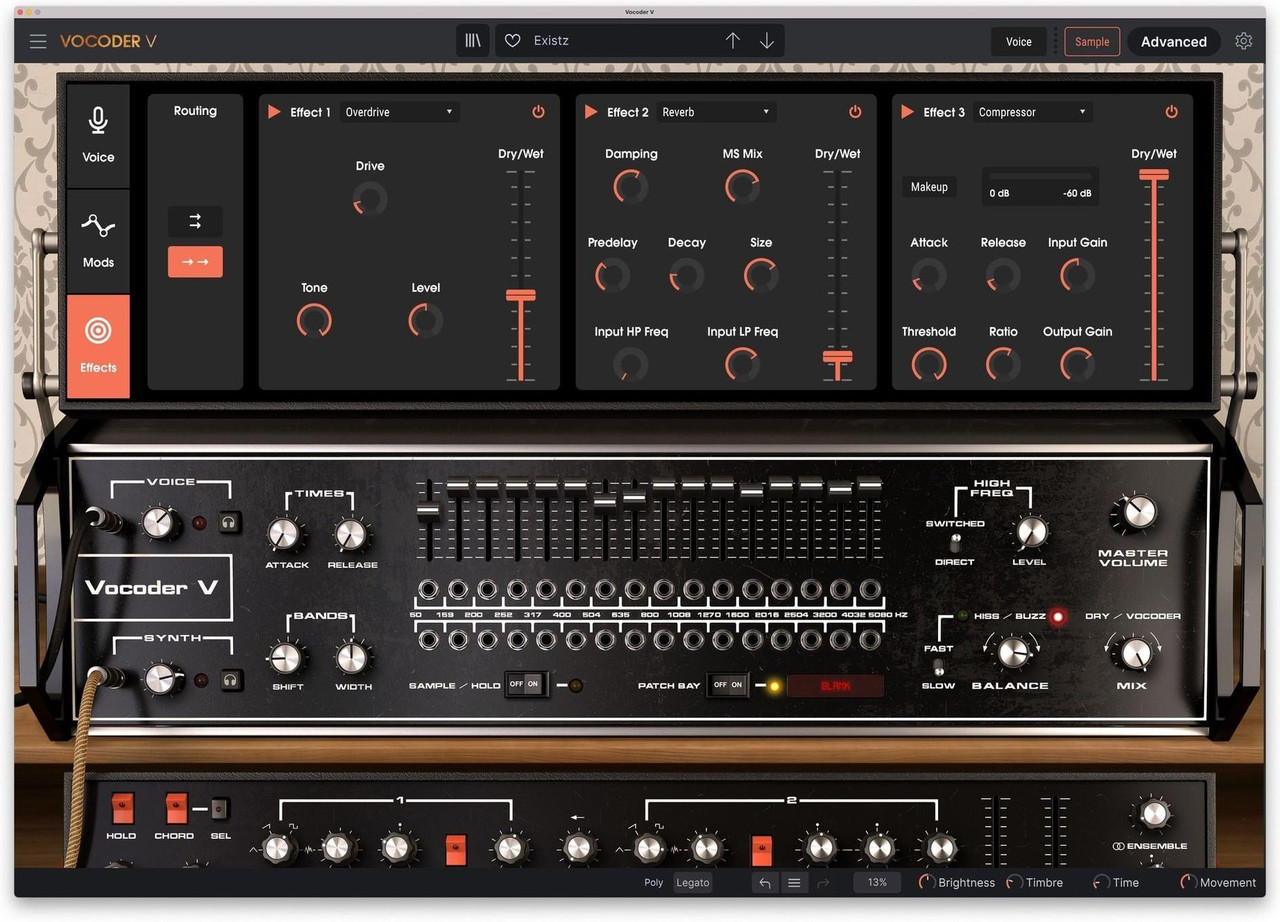Toggle Effect 1 power button
The height and width of the screenshot is (922, 1280).
[x=538, y=112]
